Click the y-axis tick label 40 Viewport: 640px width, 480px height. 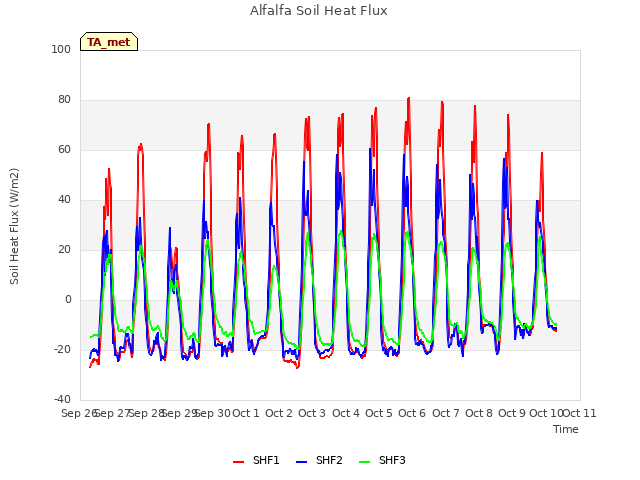click(64, 200)
